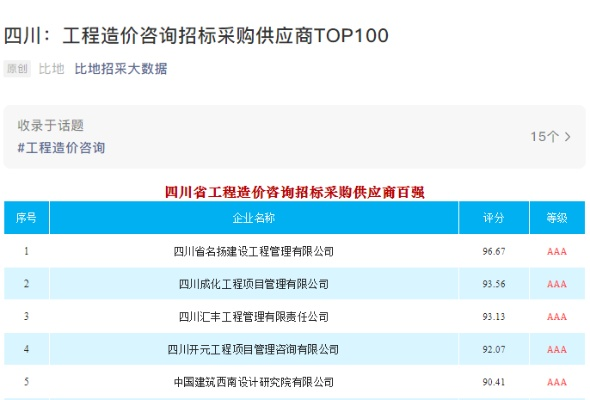The height and width of the screenshot is (400, 590).
Task: Click the AAA grade for 四川开元
Action: click(557, 350)
